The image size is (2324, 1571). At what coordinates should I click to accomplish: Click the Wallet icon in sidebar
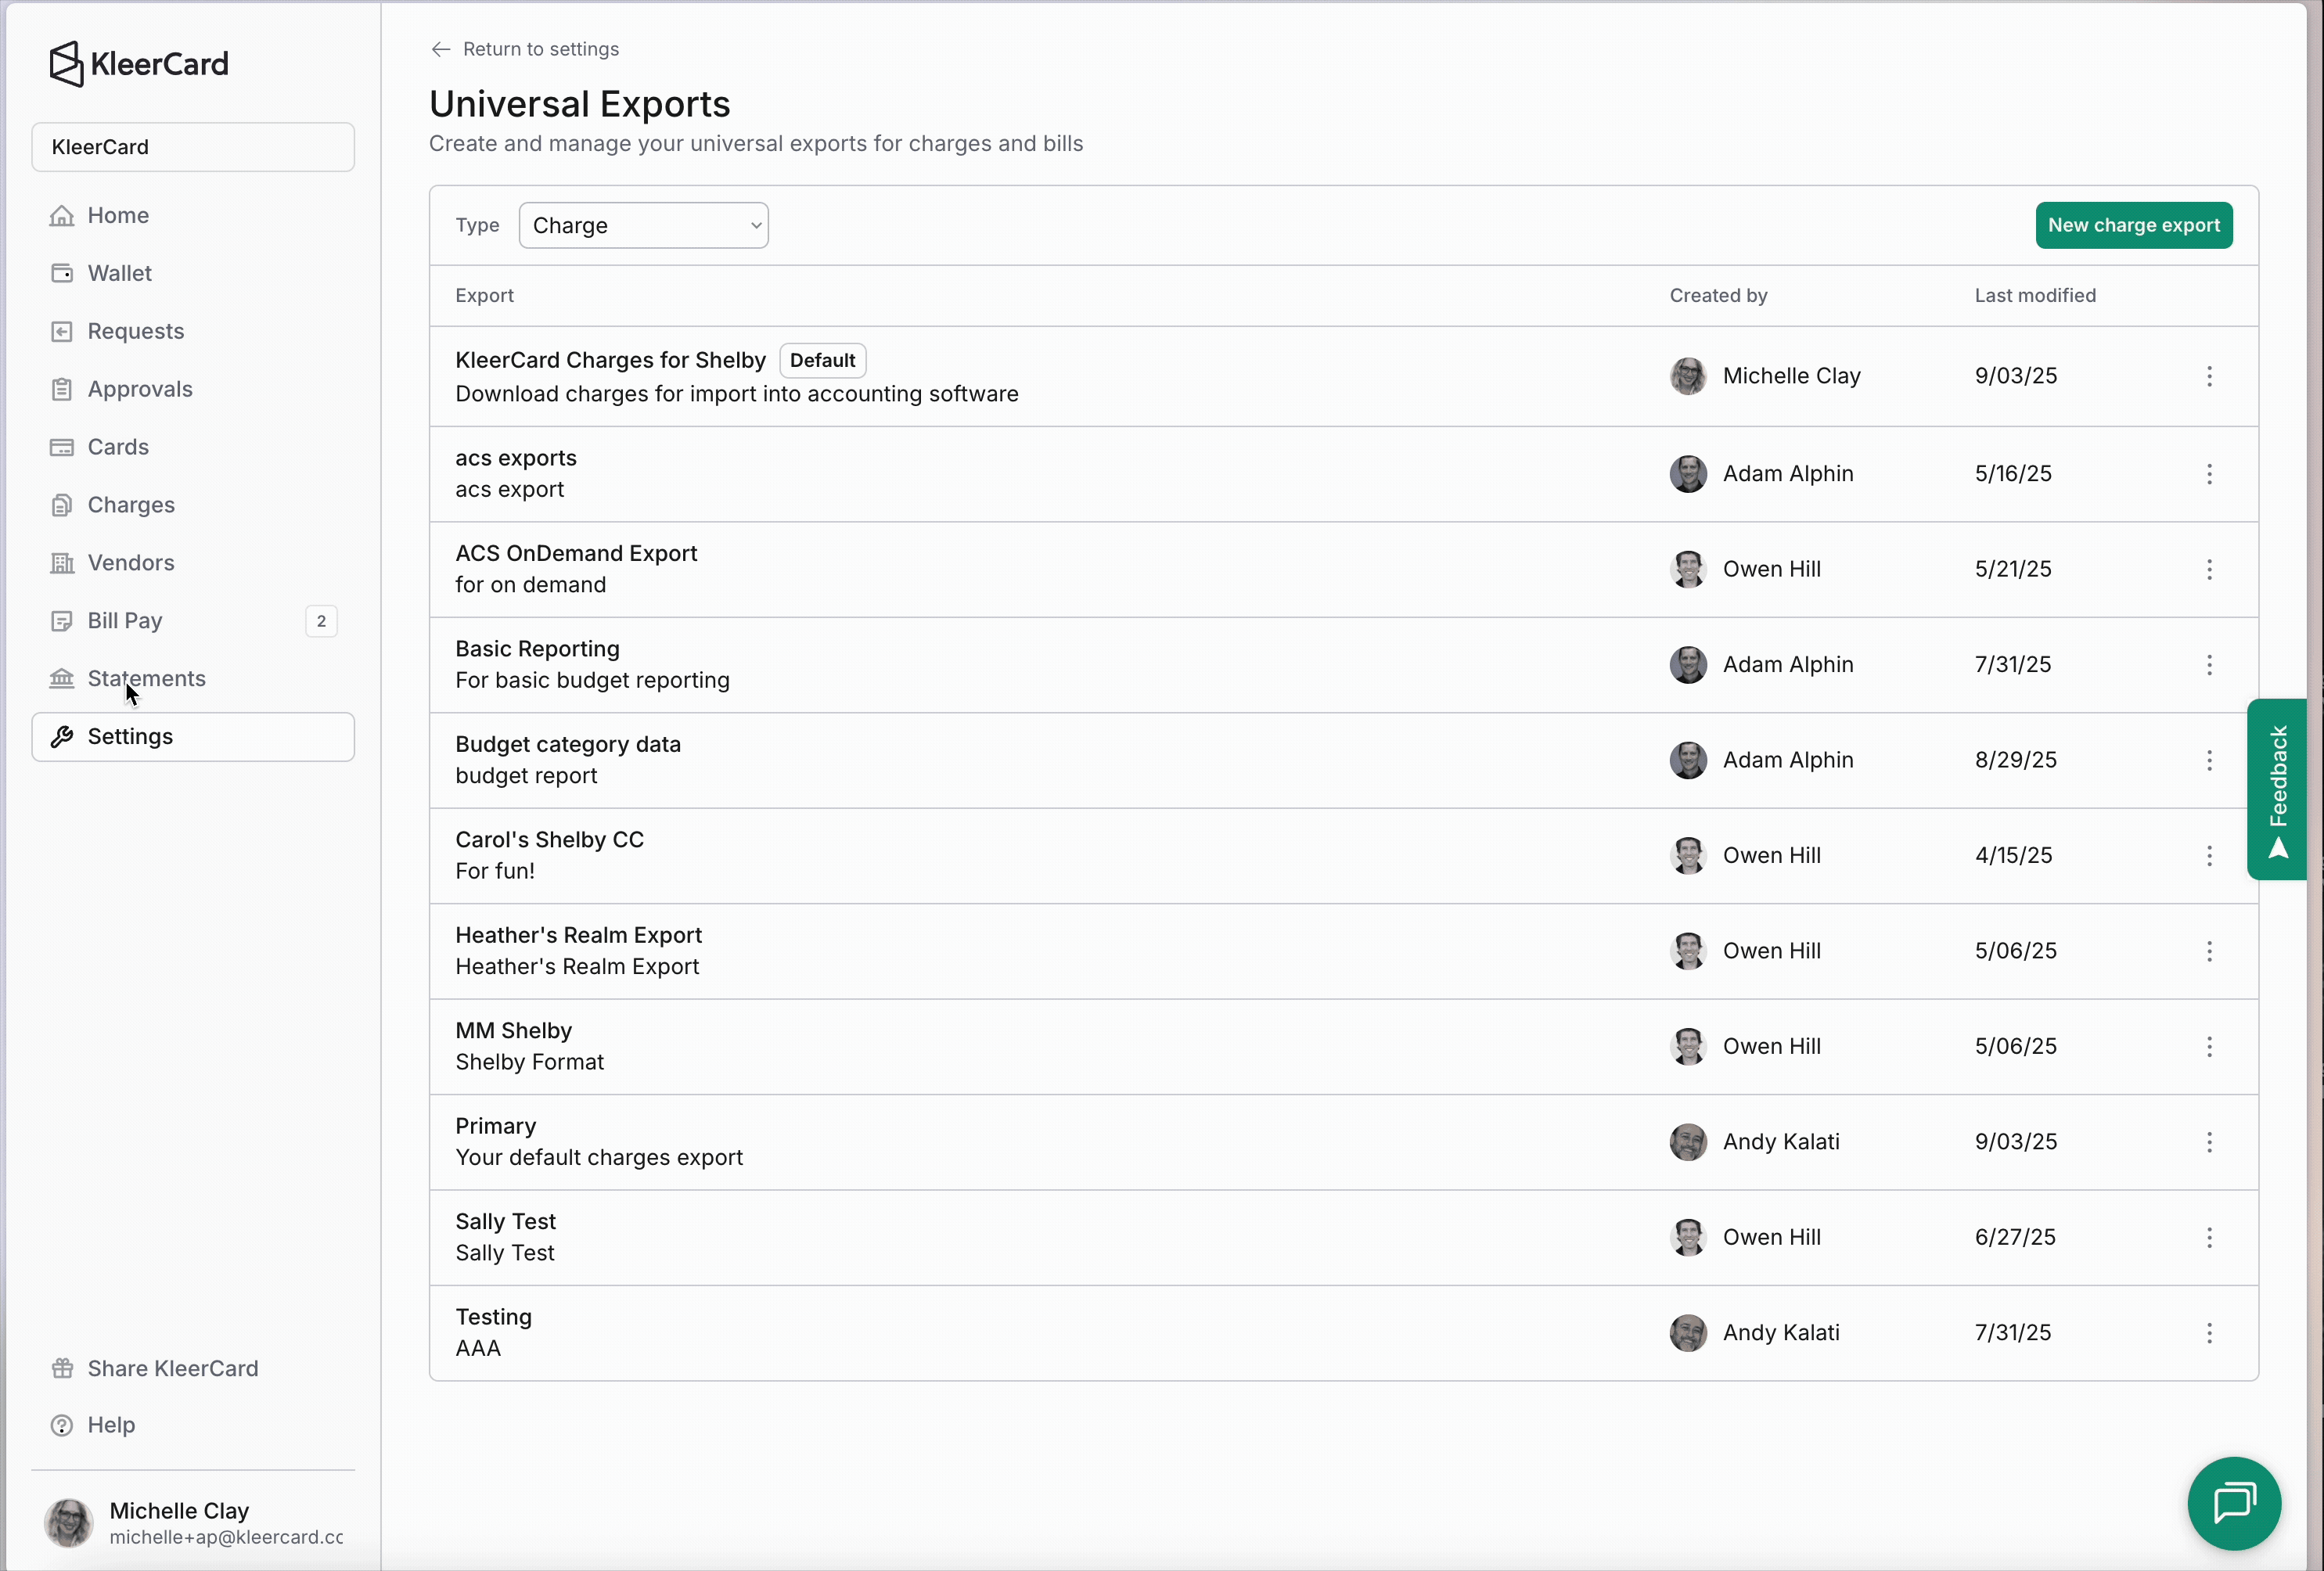pyautogui.click(x=62, y=273)
